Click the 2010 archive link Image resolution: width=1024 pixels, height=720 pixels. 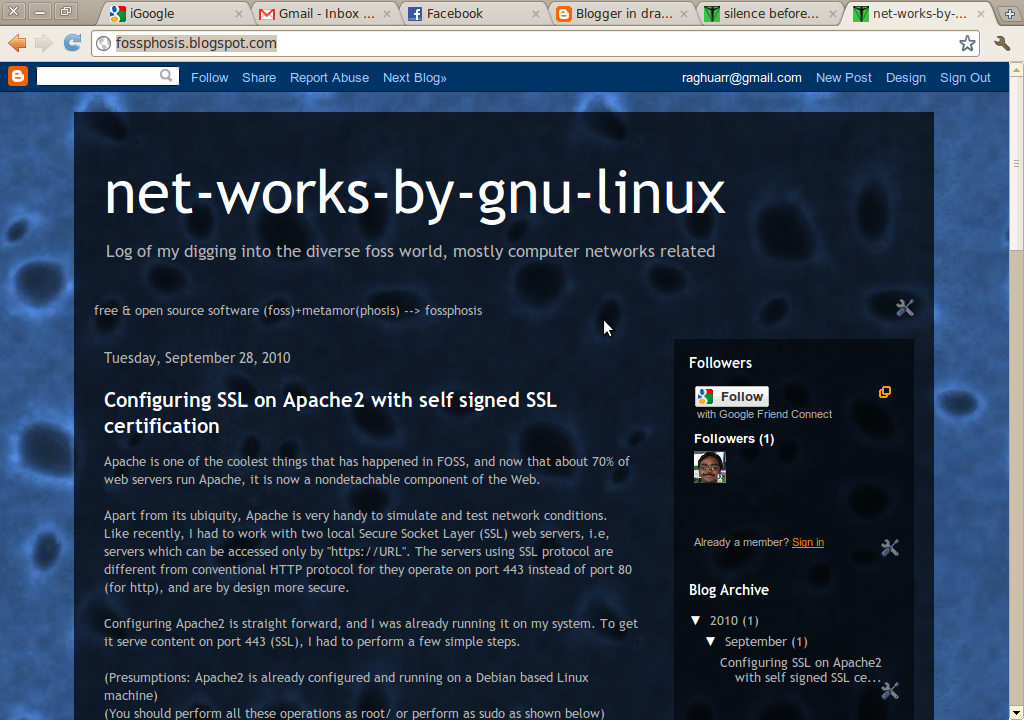point(724,621)
